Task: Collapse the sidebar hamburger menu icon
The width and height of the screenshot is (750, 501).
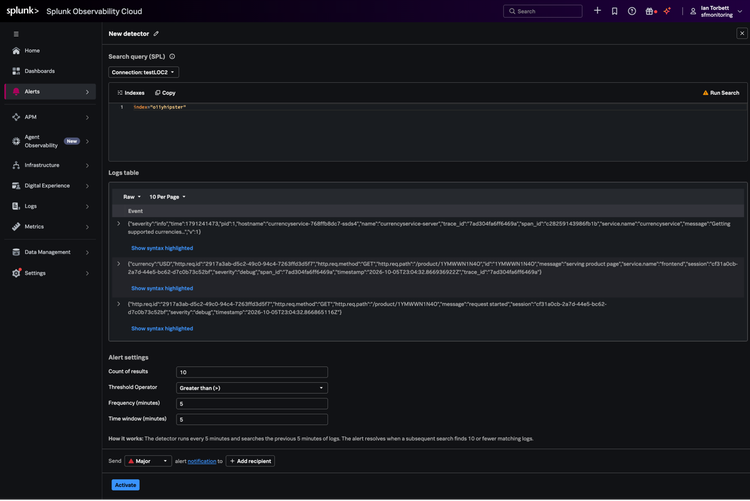Action: tap(16, 34)
